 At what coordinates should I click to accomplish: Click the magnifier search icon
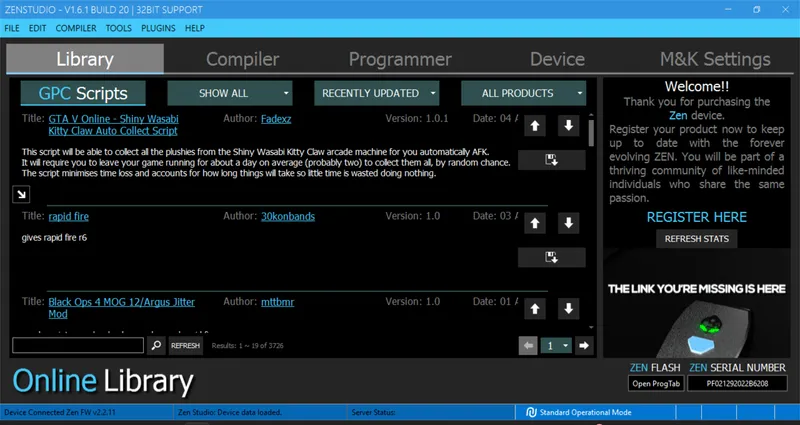156,345
